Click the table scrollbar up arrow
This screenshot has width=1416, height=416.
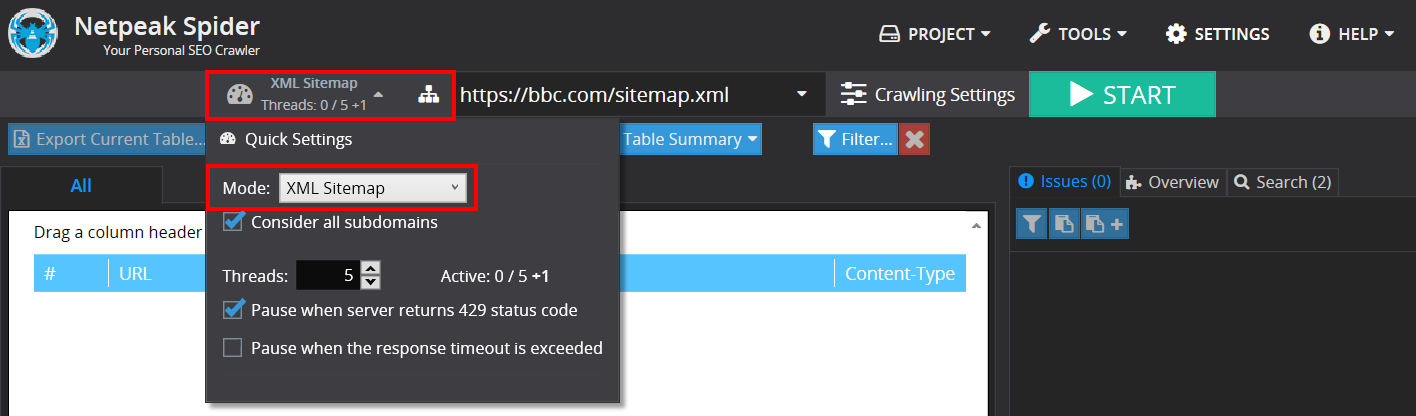[x=976, y=226]
